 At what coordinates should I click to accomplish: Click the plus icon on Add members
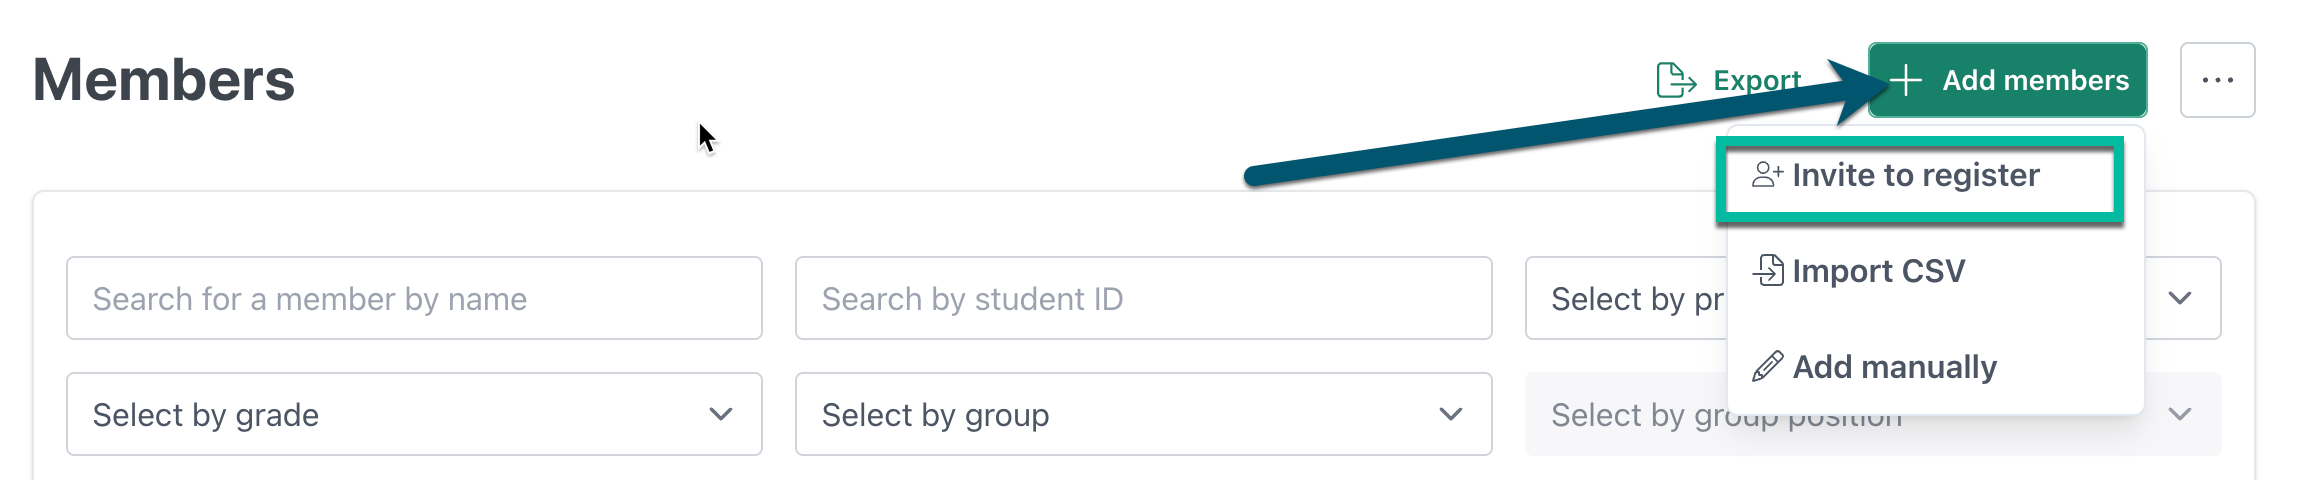(1906, 80)
